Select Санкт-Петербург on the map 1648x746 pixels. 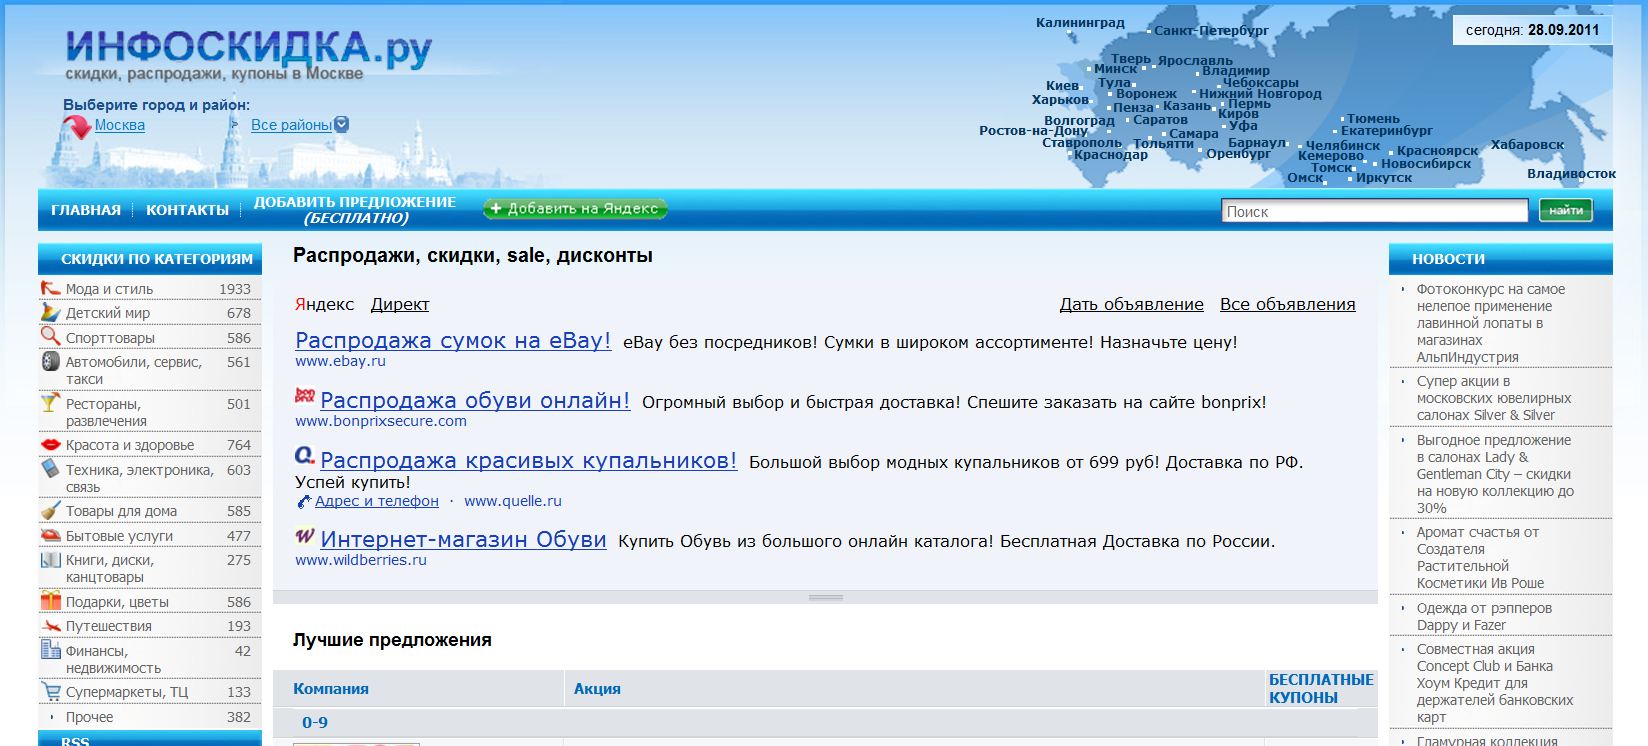(1211, 30)
